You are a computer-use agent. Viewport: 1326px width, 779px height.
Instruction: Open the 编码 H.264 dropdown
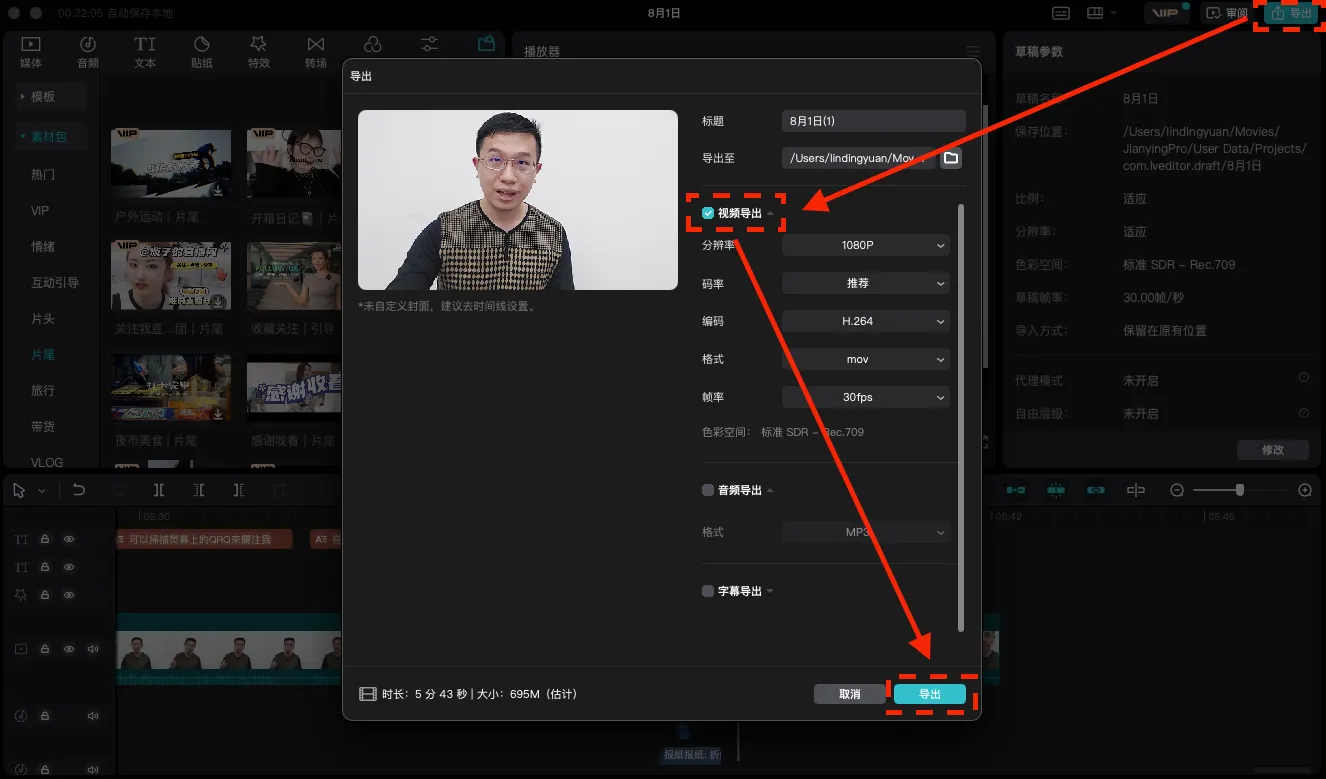coord(865,321)
